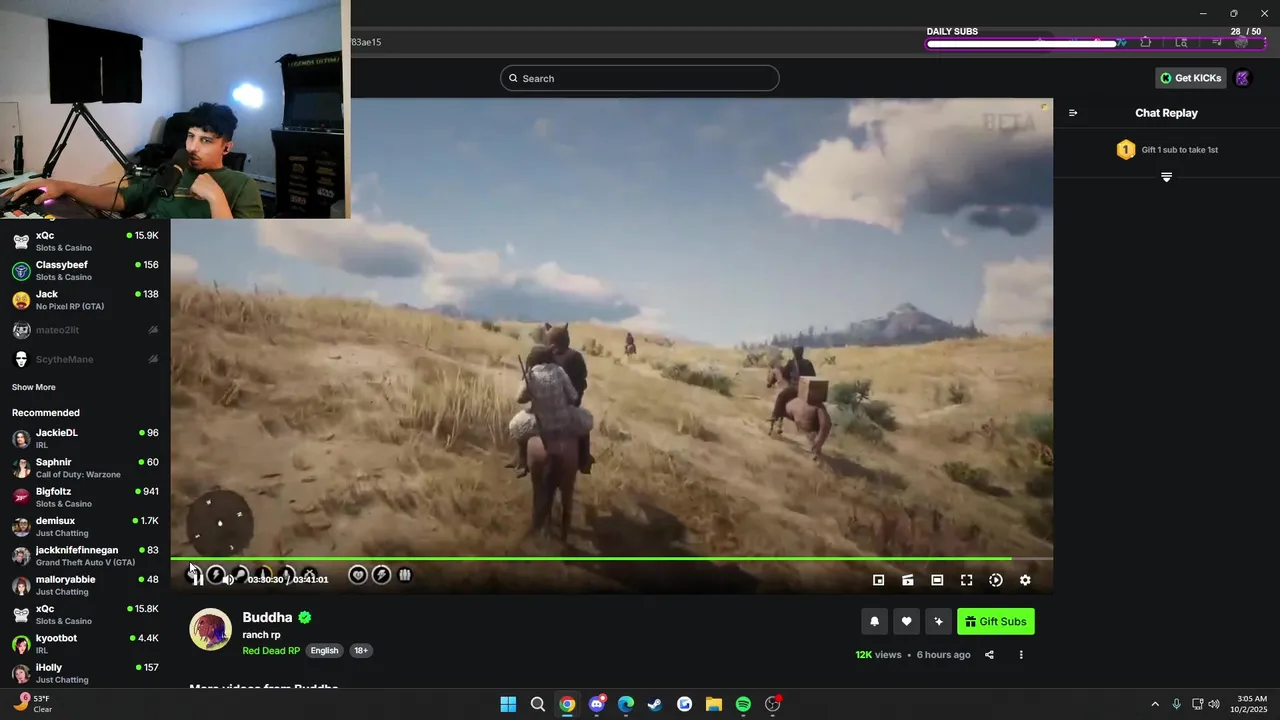Image resolution: width=1280 pixels, height=720 pixels.
Task: Open Discord from the taskbar
Action: (x=597, y=704)
